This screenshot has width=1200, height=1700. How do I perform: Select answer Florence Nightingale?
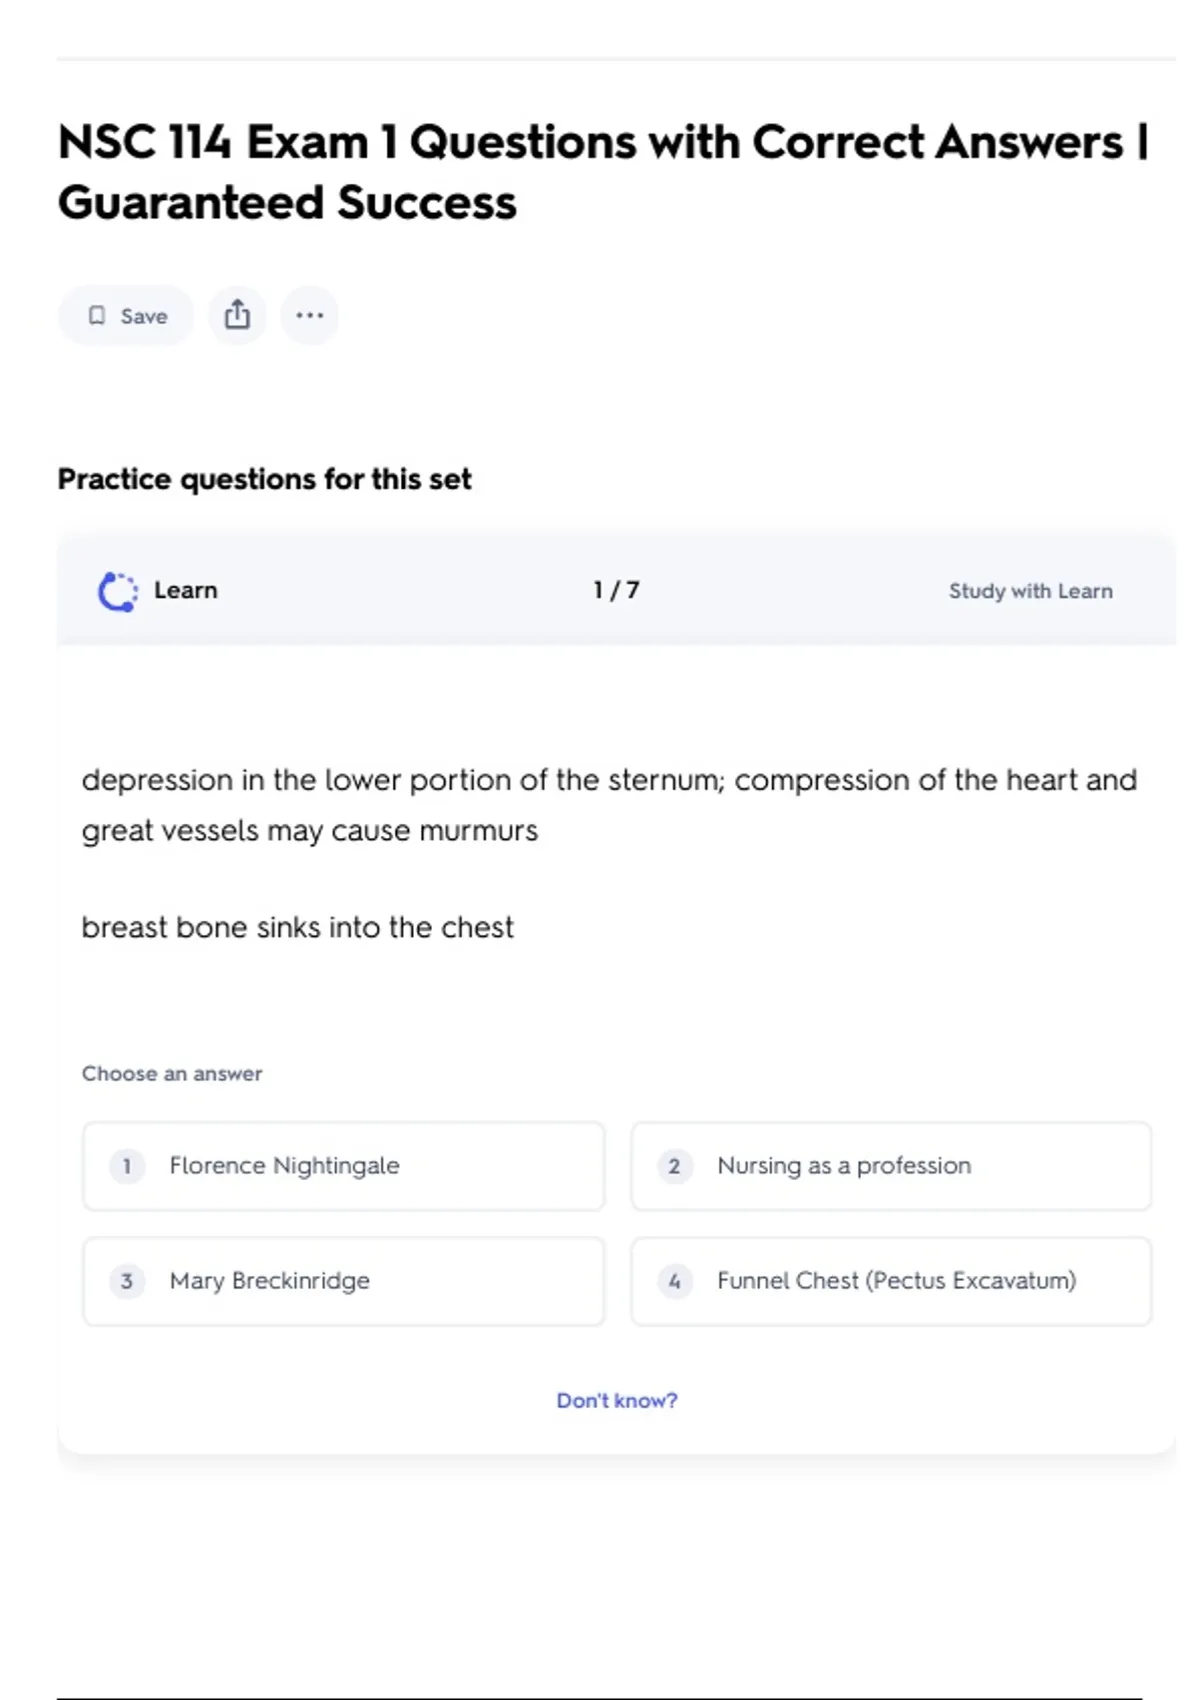343,1166
